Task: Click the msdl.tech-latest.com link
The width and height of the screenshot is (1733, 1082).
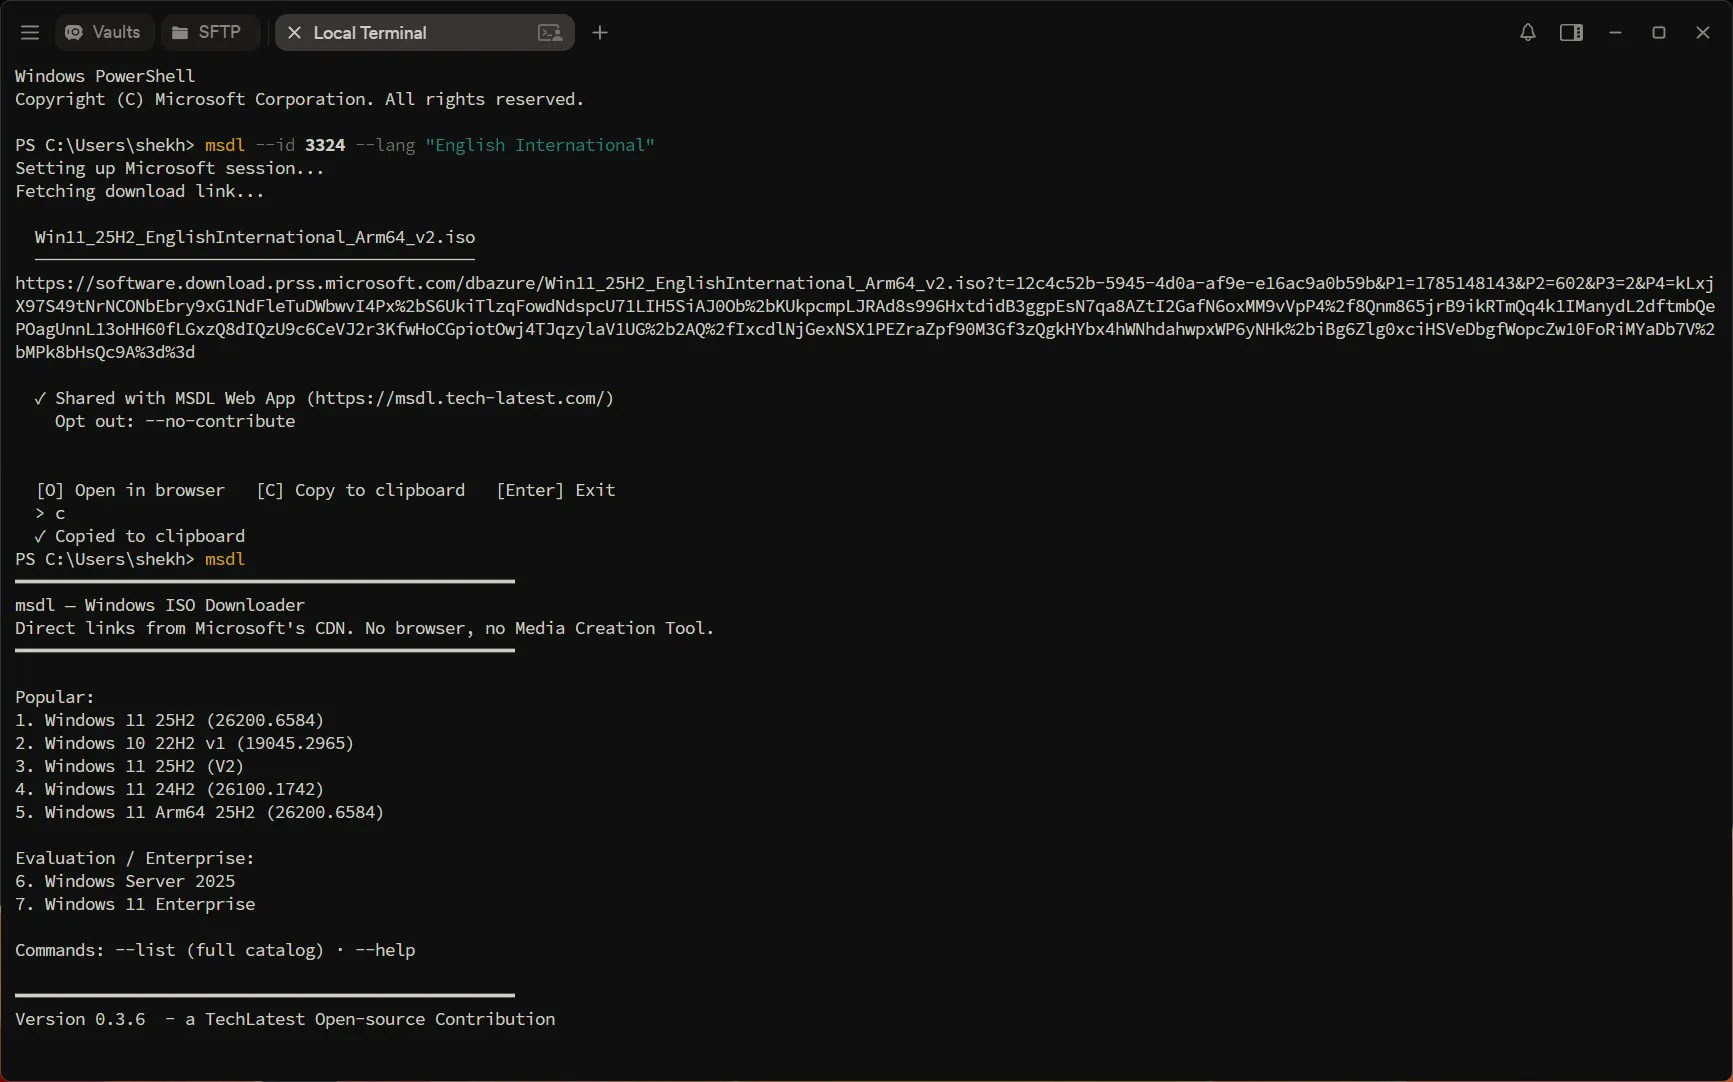Action: [460, 398]
